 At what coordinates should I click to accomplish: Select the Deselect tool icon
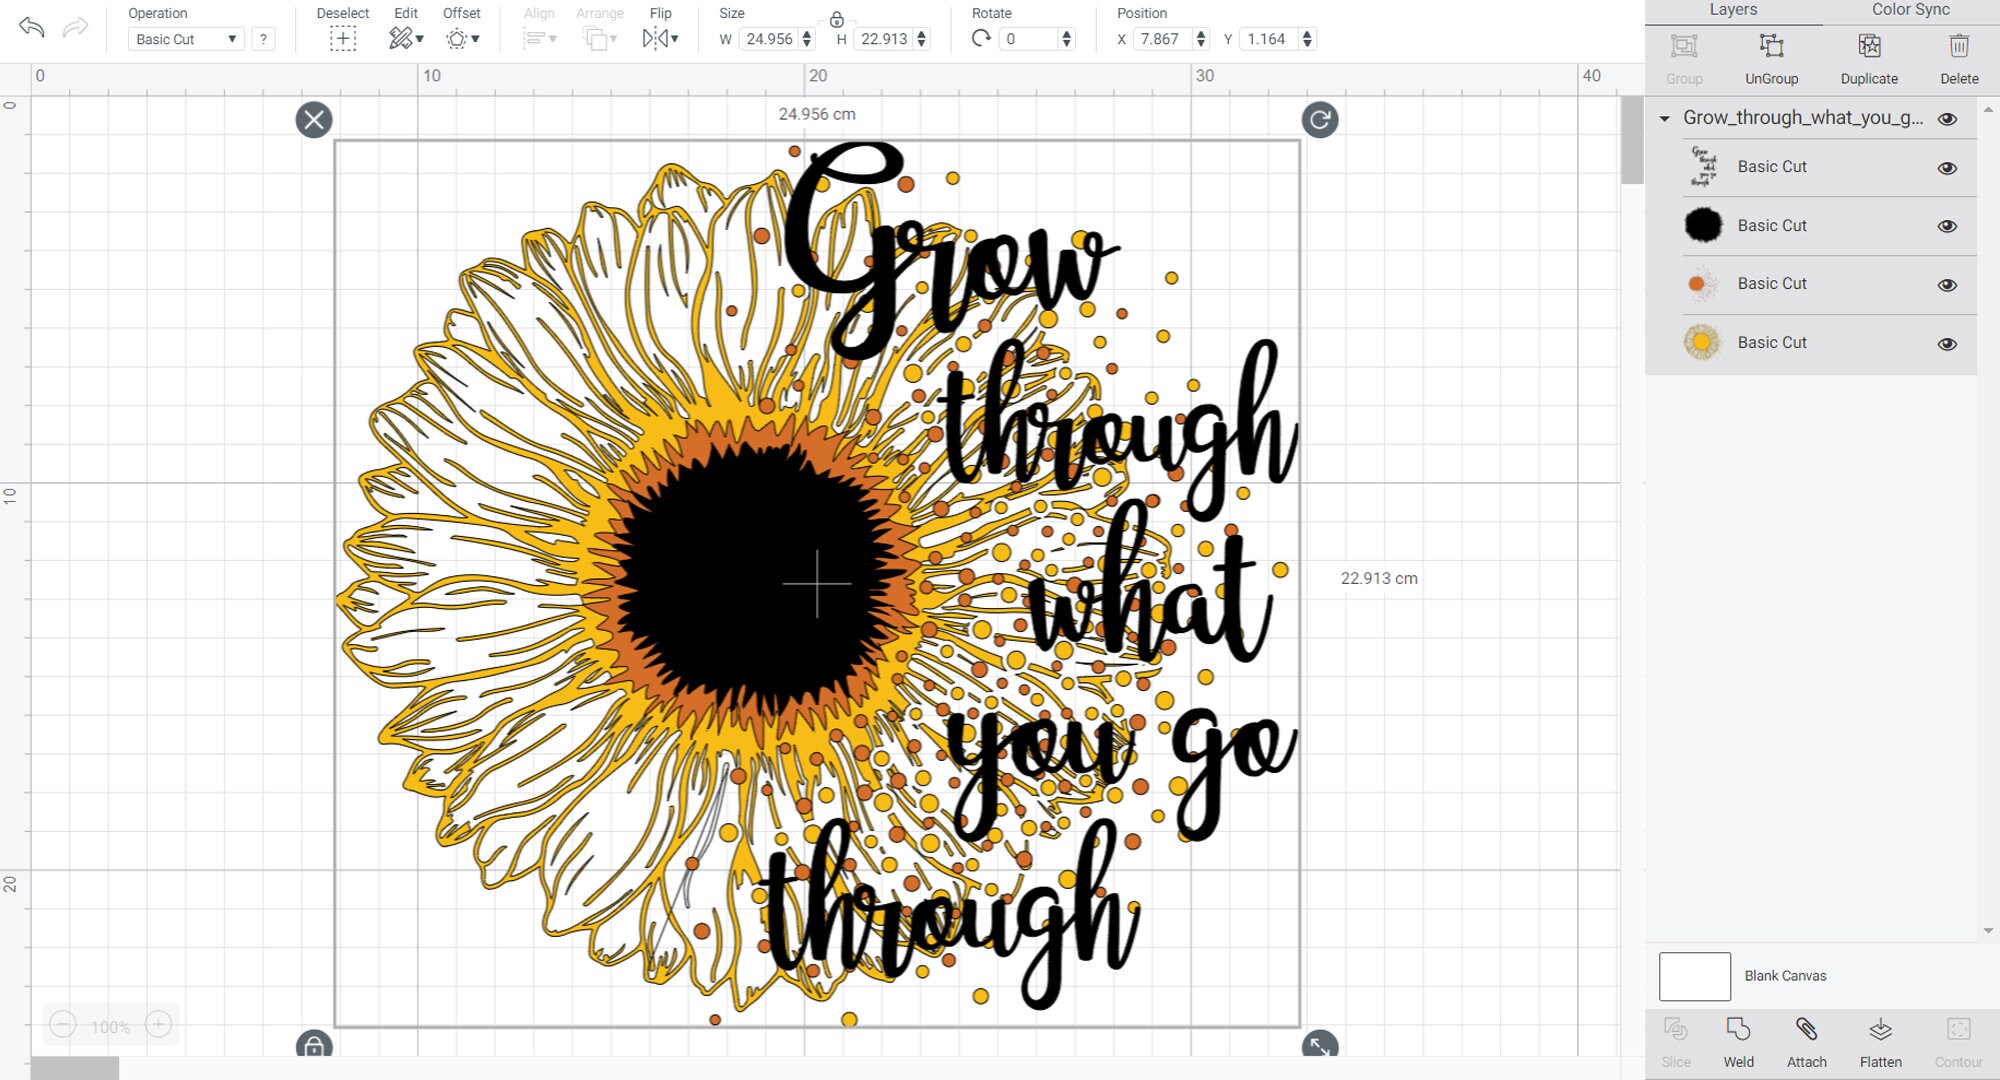point(343,38)
